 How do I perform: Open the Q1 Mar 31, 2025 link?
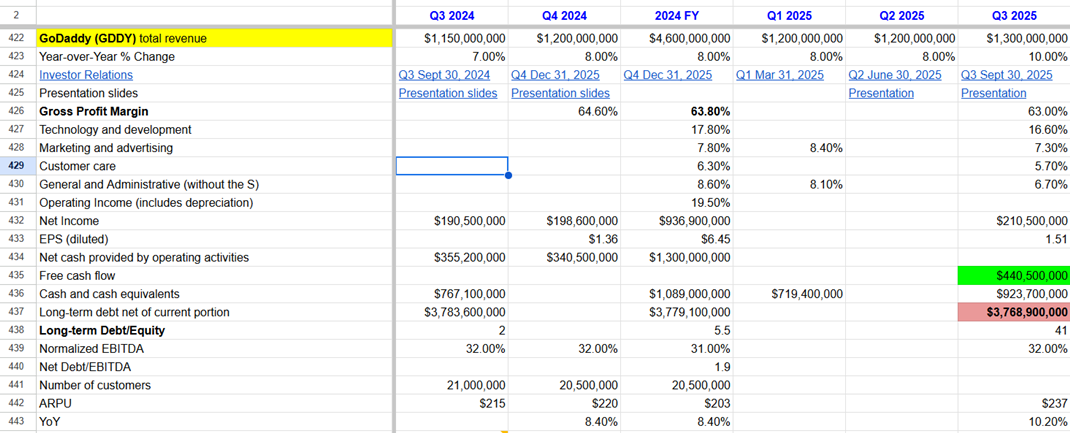point(780,75)
